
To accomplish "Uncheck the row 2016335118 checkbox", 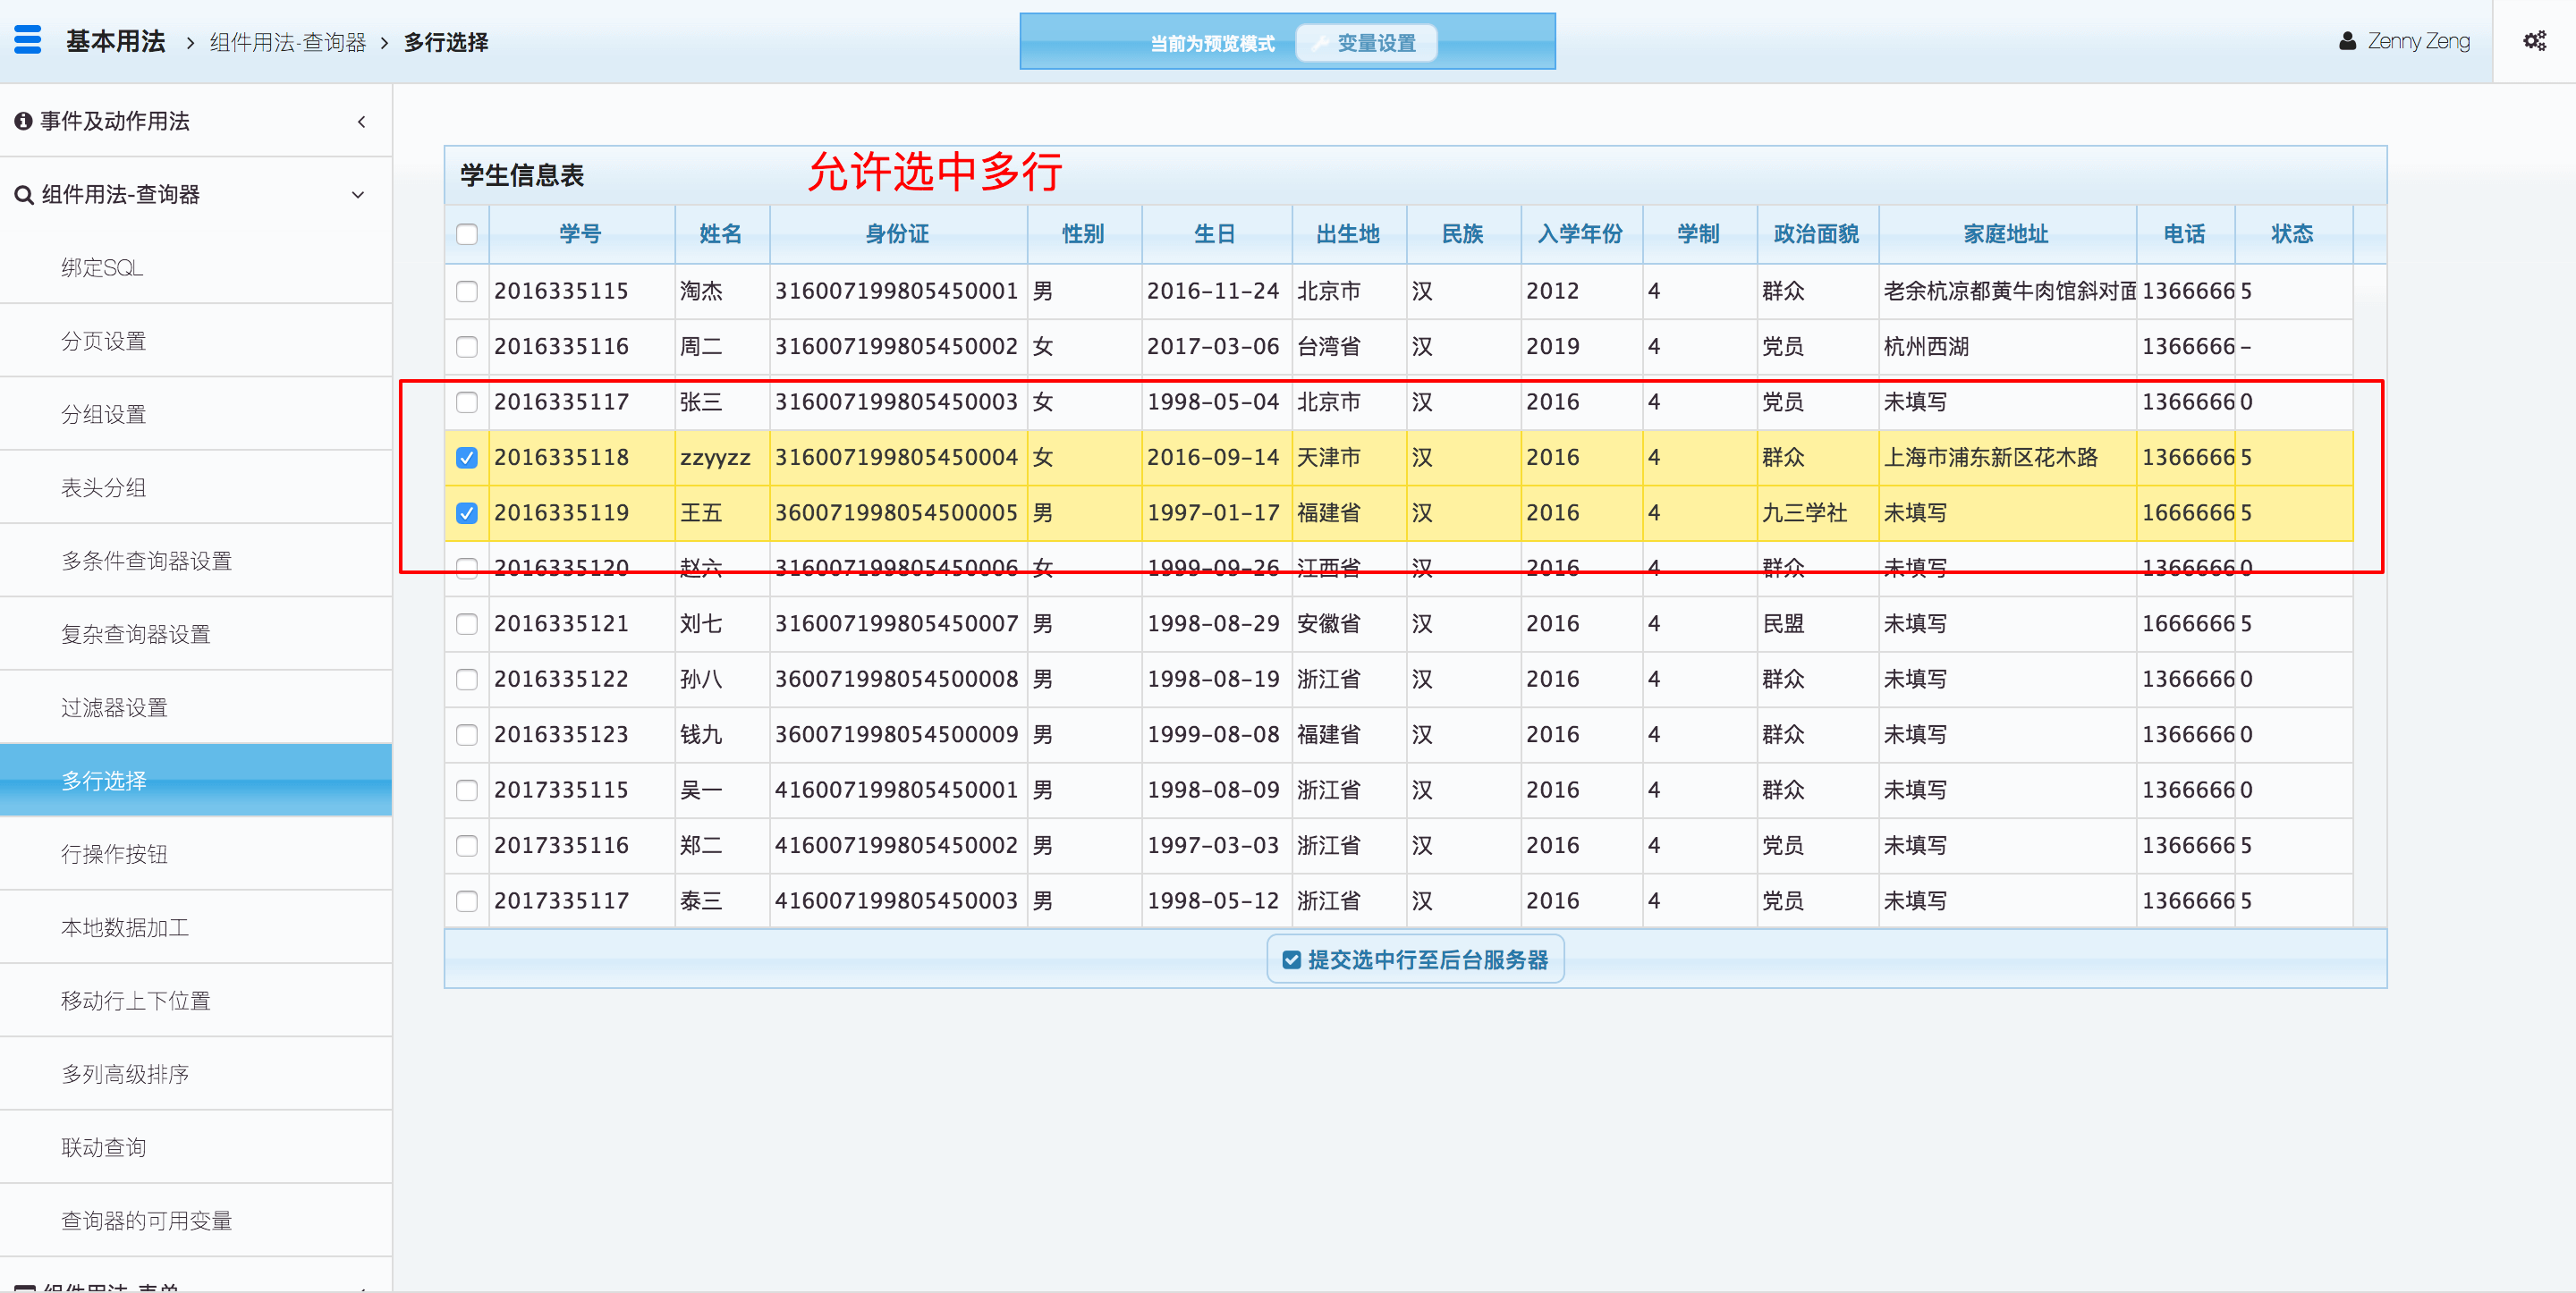I will point(467,458).
